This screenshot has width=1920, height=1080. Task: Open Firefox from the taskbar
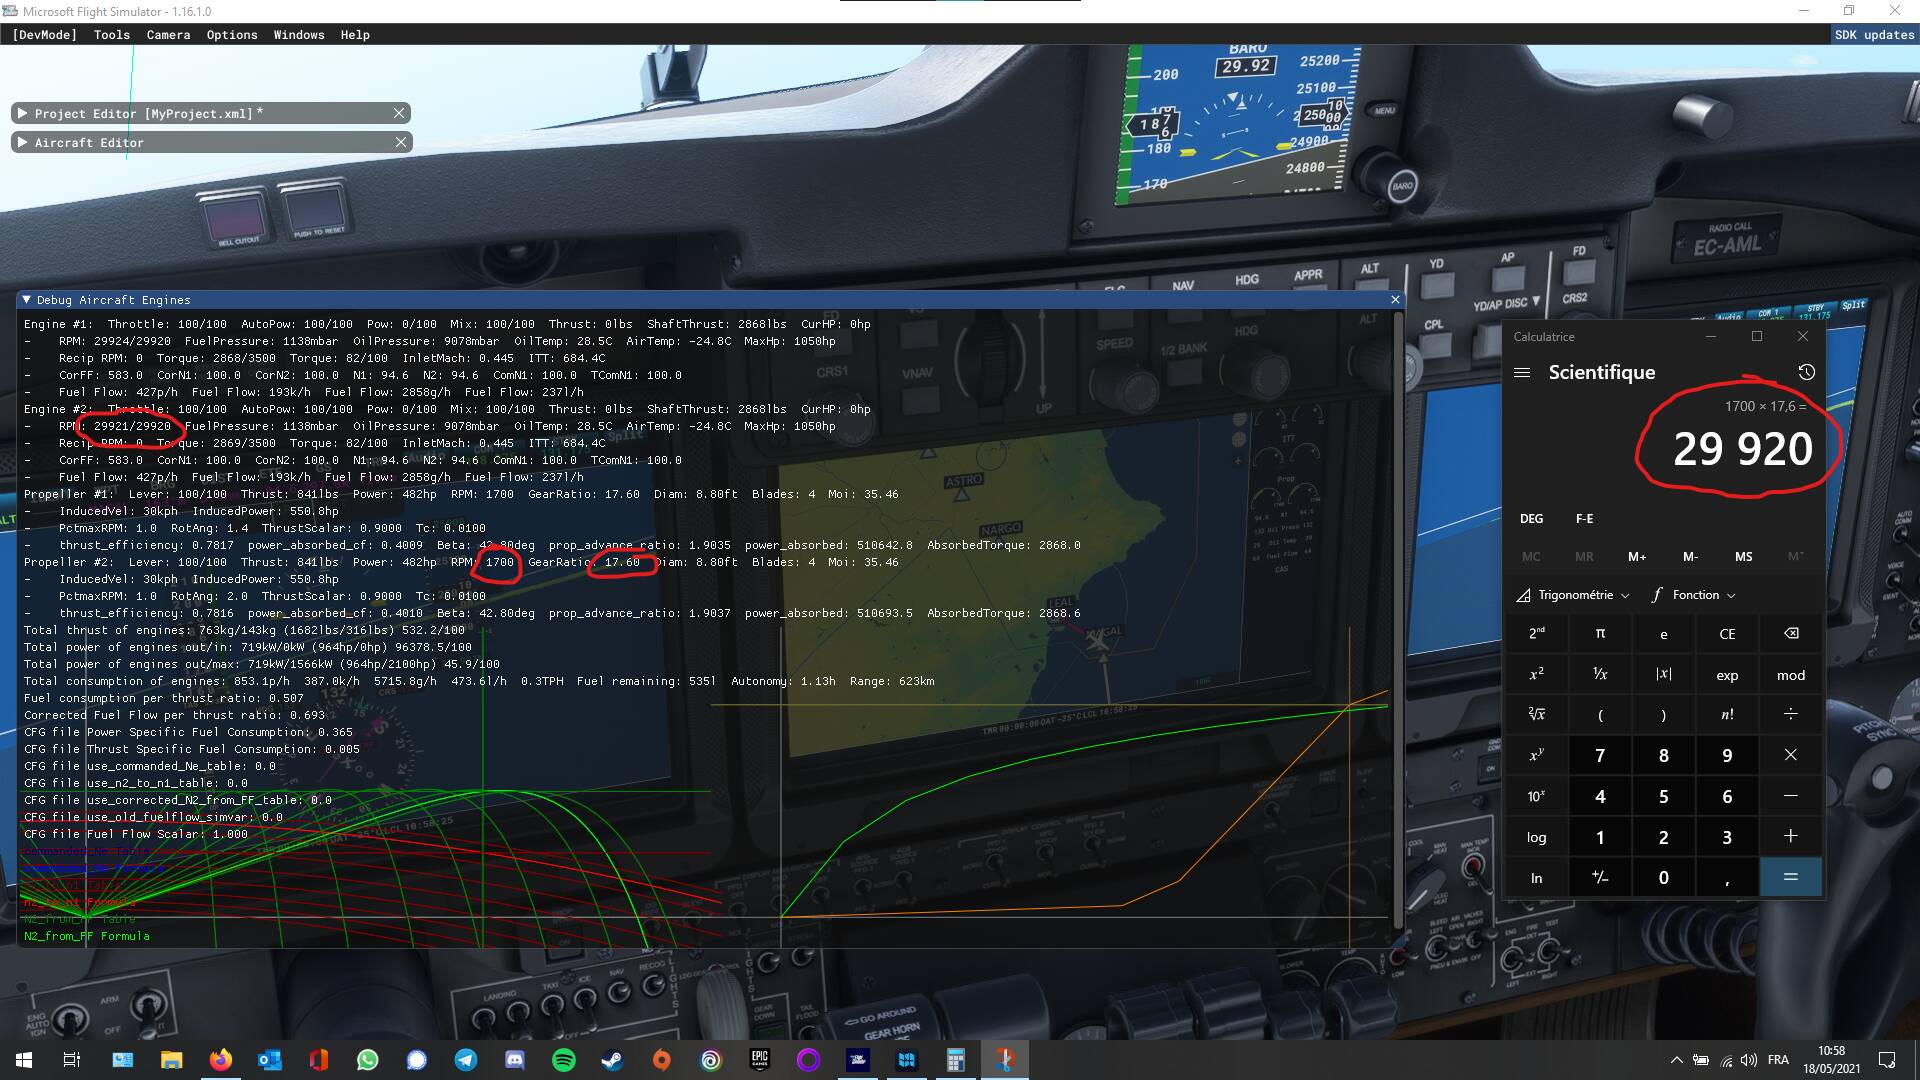(220, 1060)
